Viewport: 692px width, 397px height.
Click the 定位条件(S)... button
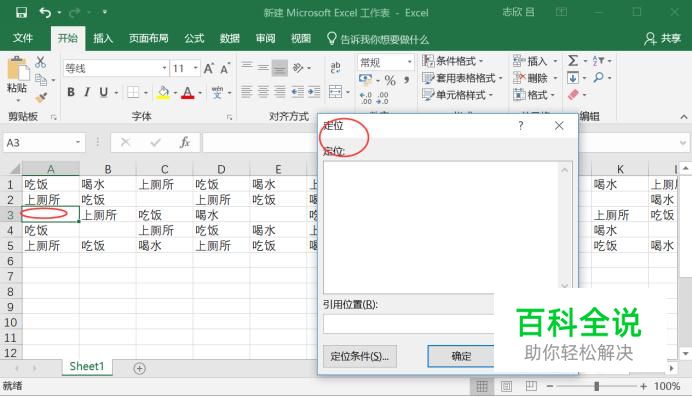(360, 356)
